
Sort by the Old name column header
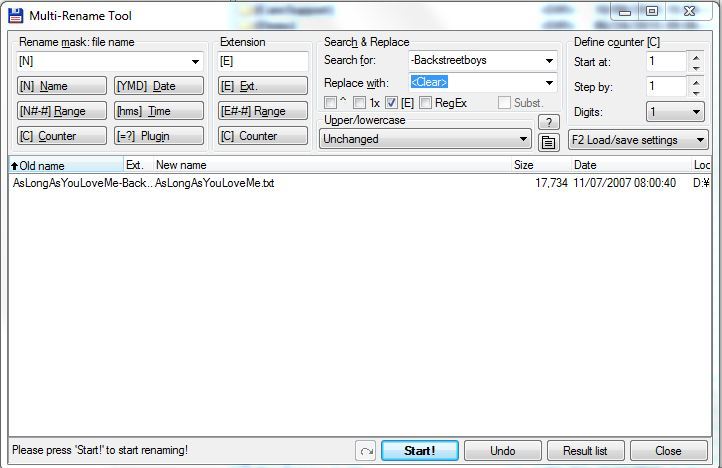pyautogui.click(x=65, y=164)
